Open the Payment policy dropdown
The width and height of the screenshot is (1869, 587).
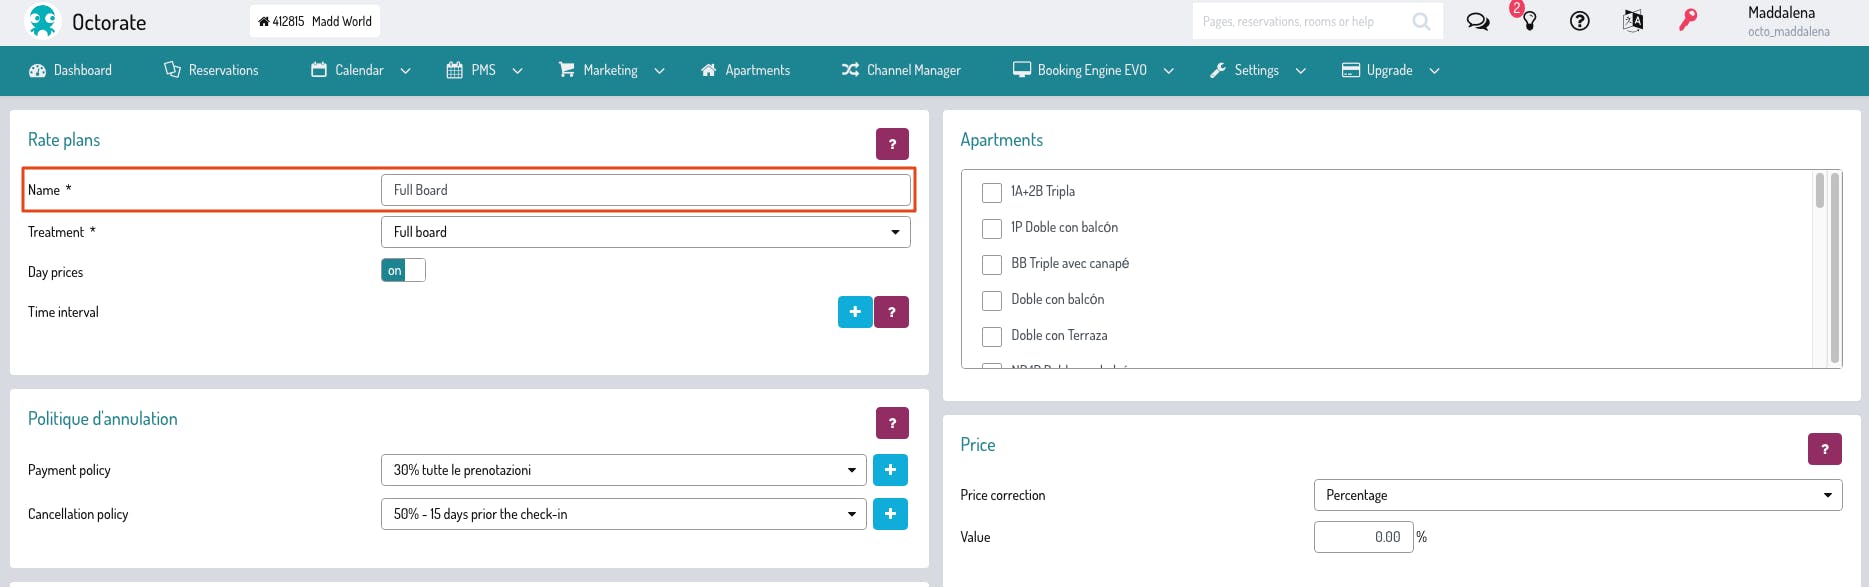(623, 470)
